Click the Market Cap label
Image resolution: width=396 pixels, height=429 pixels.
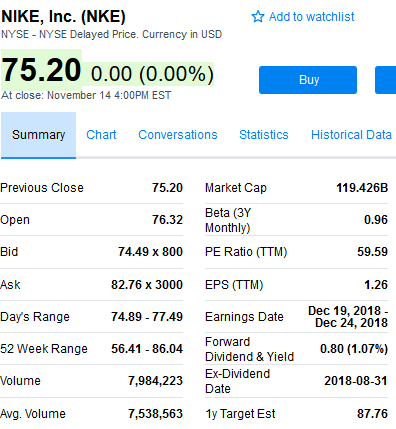tap(236, 188)
